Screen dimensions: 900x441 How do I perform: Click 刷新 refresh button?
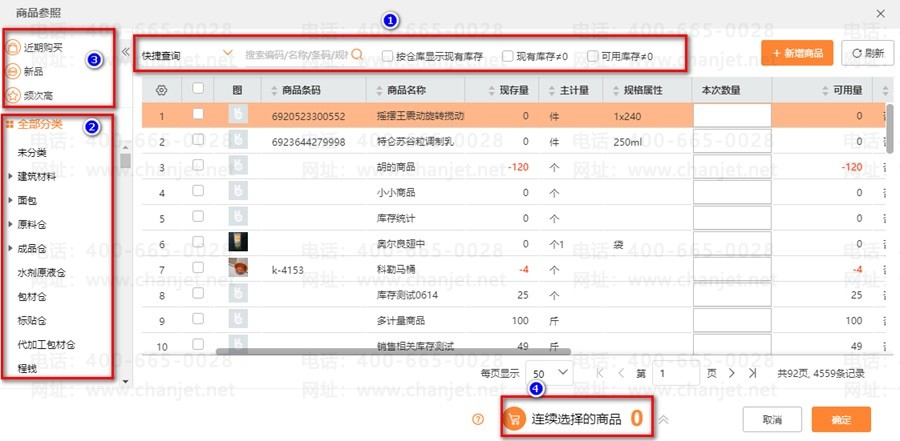(868, 53)
